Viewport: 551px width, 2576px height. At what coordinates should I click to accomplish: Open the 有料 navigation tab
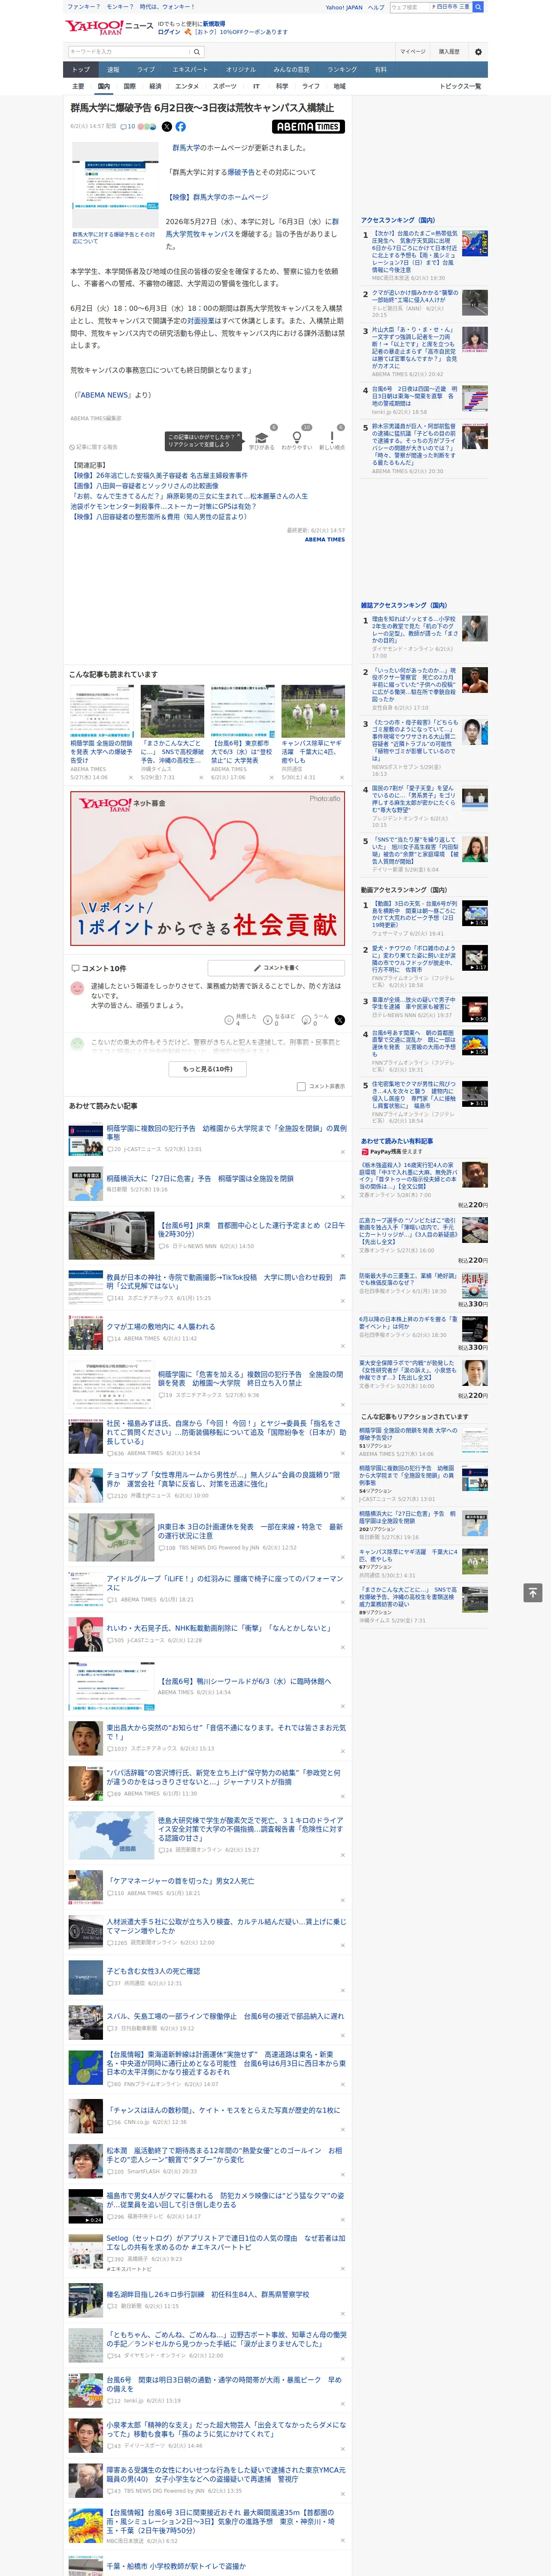[380, 70]
